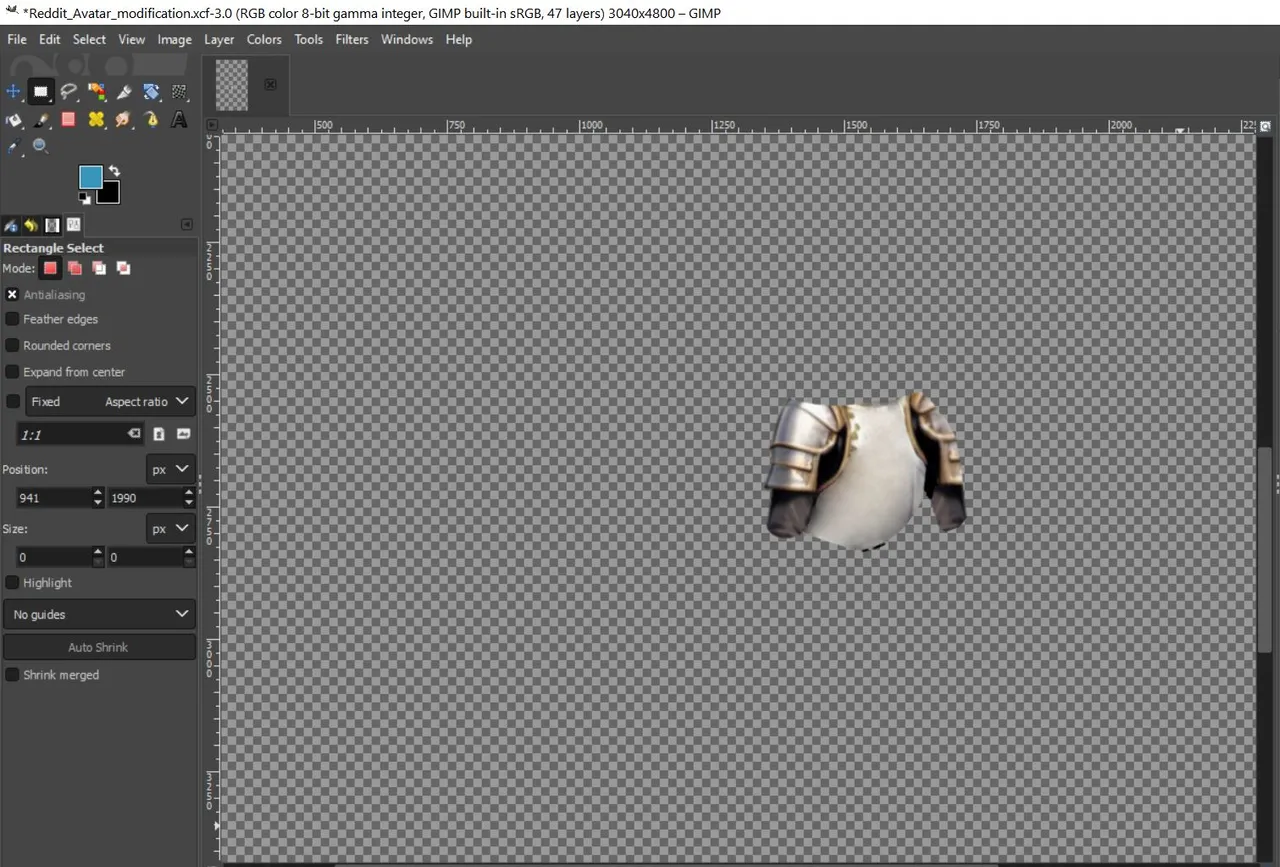
Task: Open the Position unit px dropdown
Action: pos(171,468)
